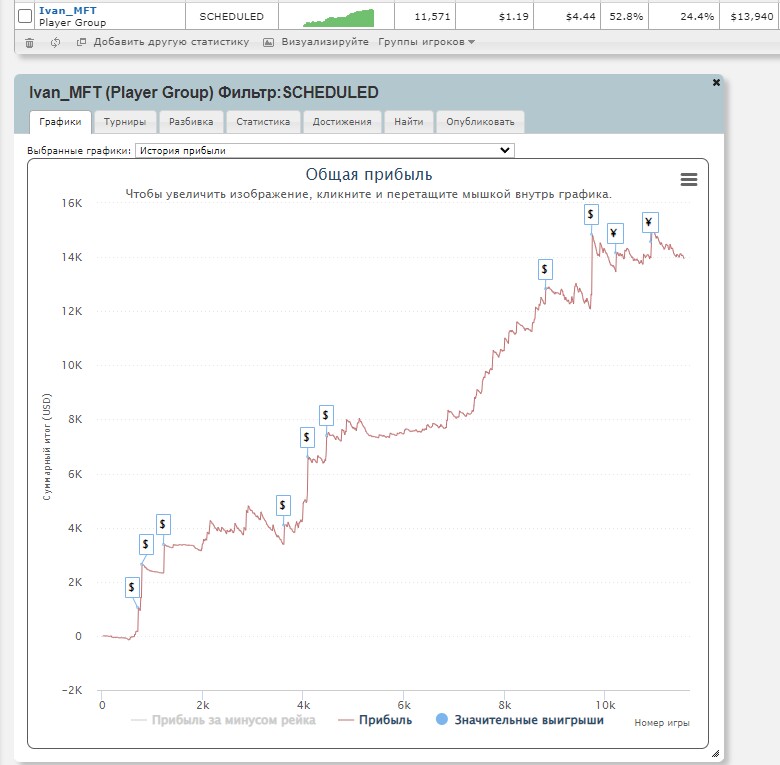Click the 'Визуализируйте' button
This screenshot has height=765, width=780.
click(316, 42)
